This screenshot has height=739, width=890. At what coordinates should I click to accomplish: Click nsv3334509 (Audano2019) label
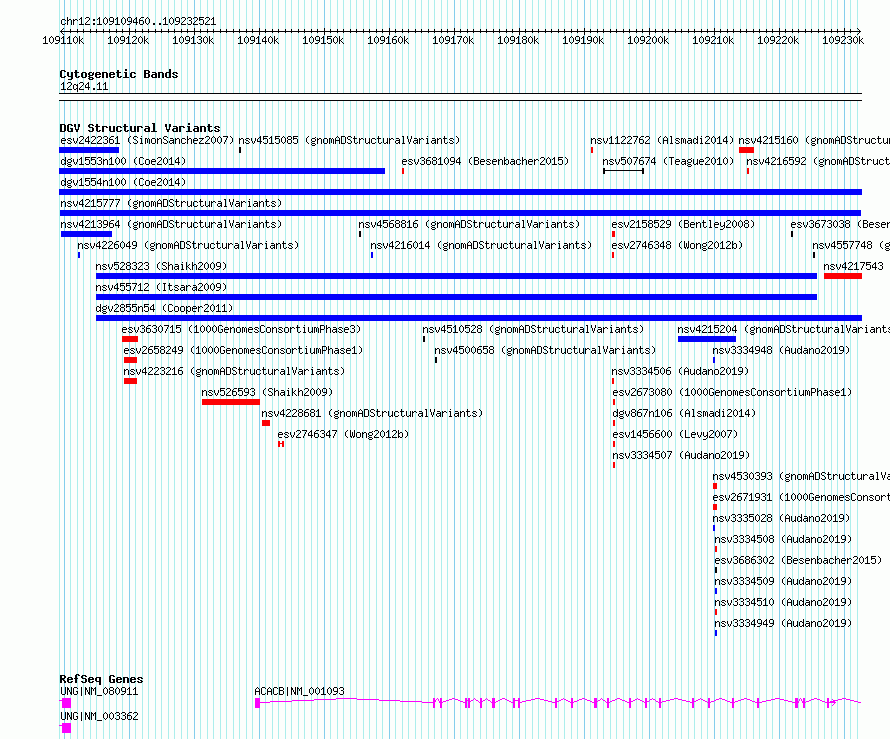783,581
